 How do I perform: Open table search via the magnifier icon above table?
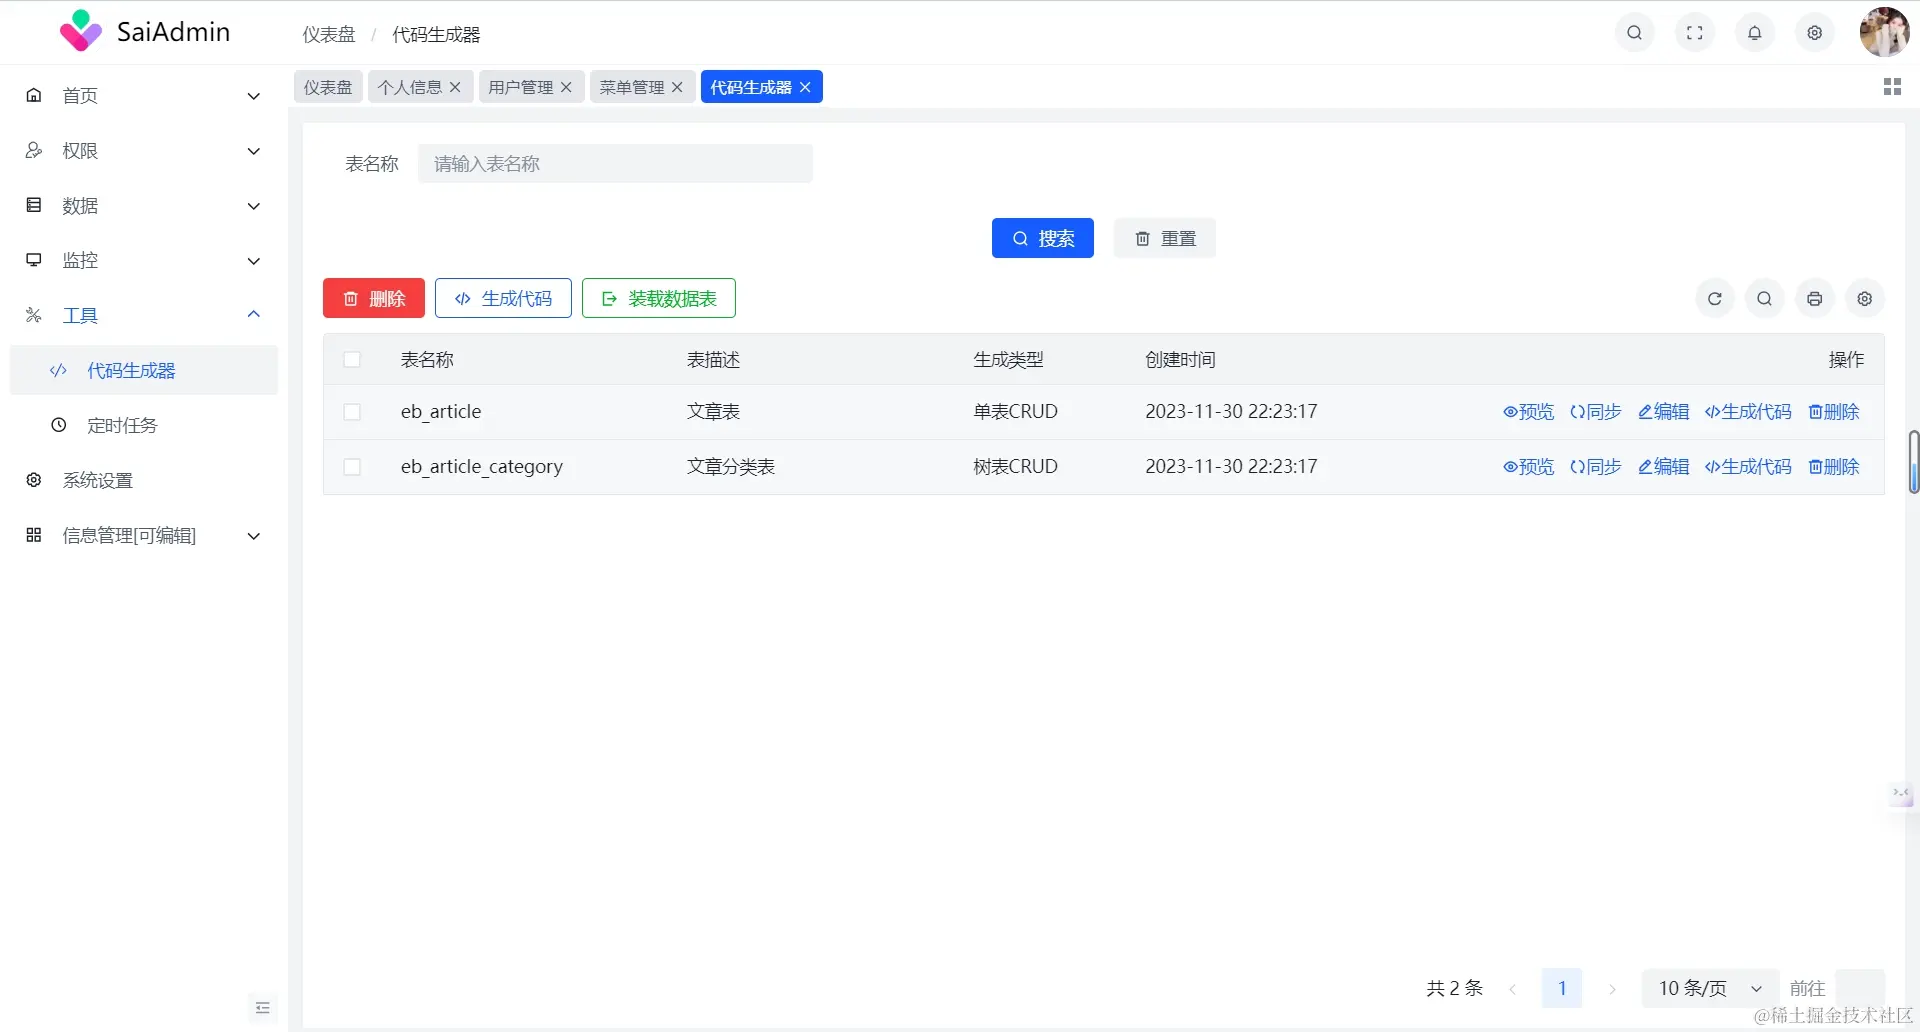pyautogui.click(x=1764, y=298)
